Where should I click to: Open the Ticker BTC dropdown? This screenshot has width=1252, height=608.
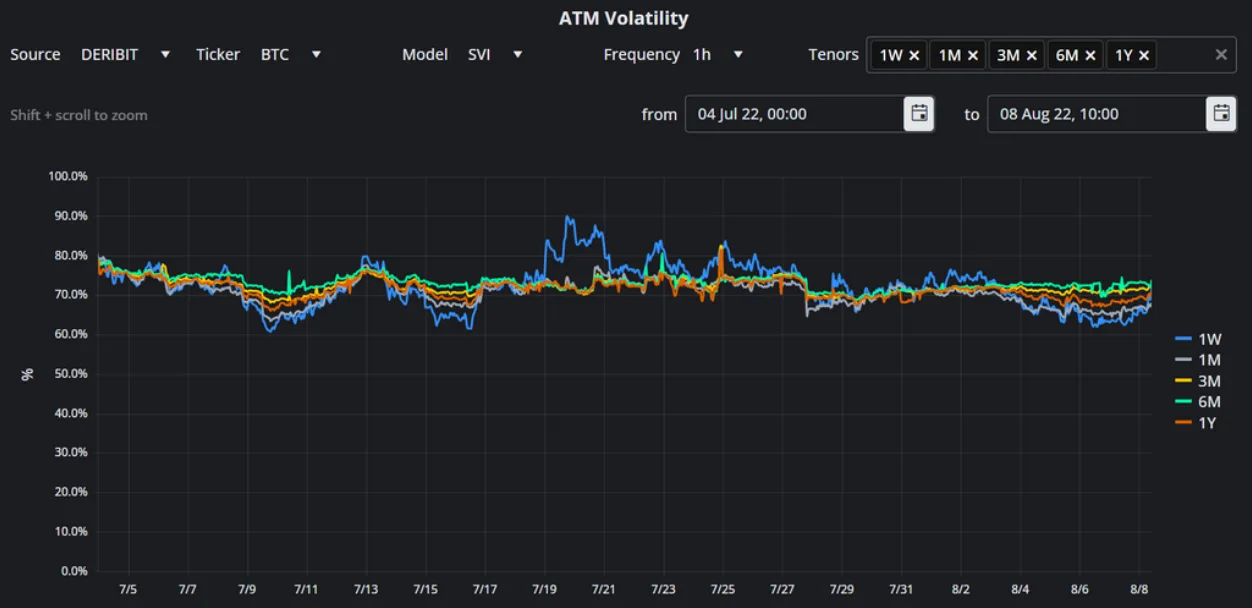tap(291, 54)
